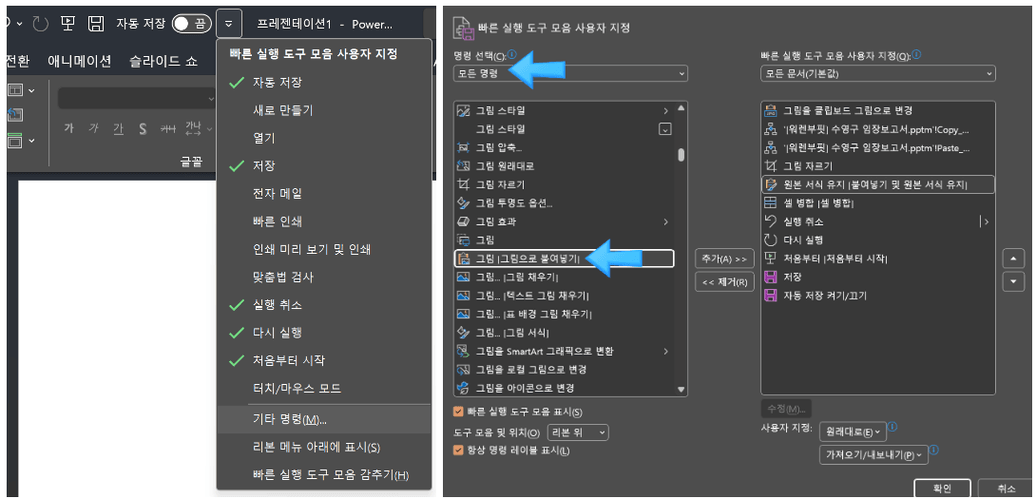Click the bold 가 icon in font group
1036x499 pixels.
(68, 129)
